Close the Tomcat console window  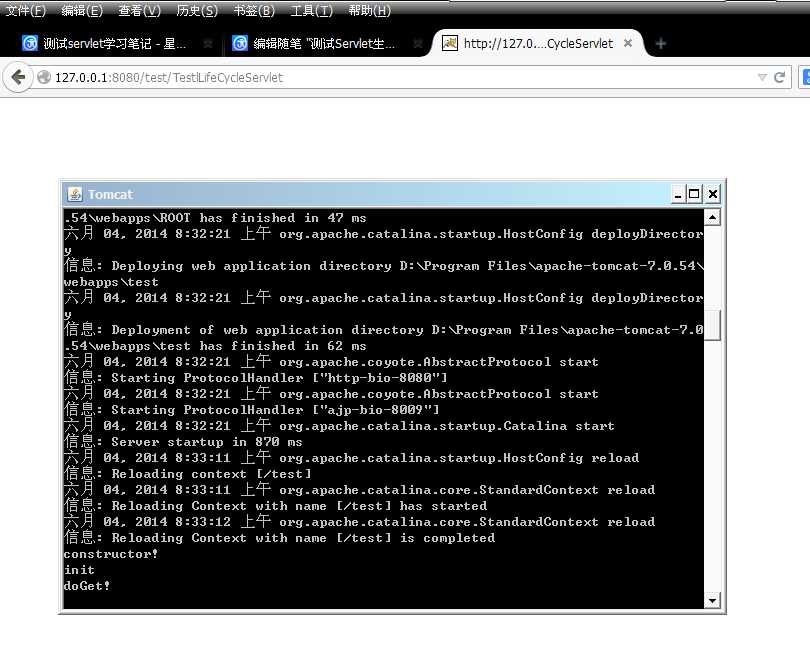point(713,194)
